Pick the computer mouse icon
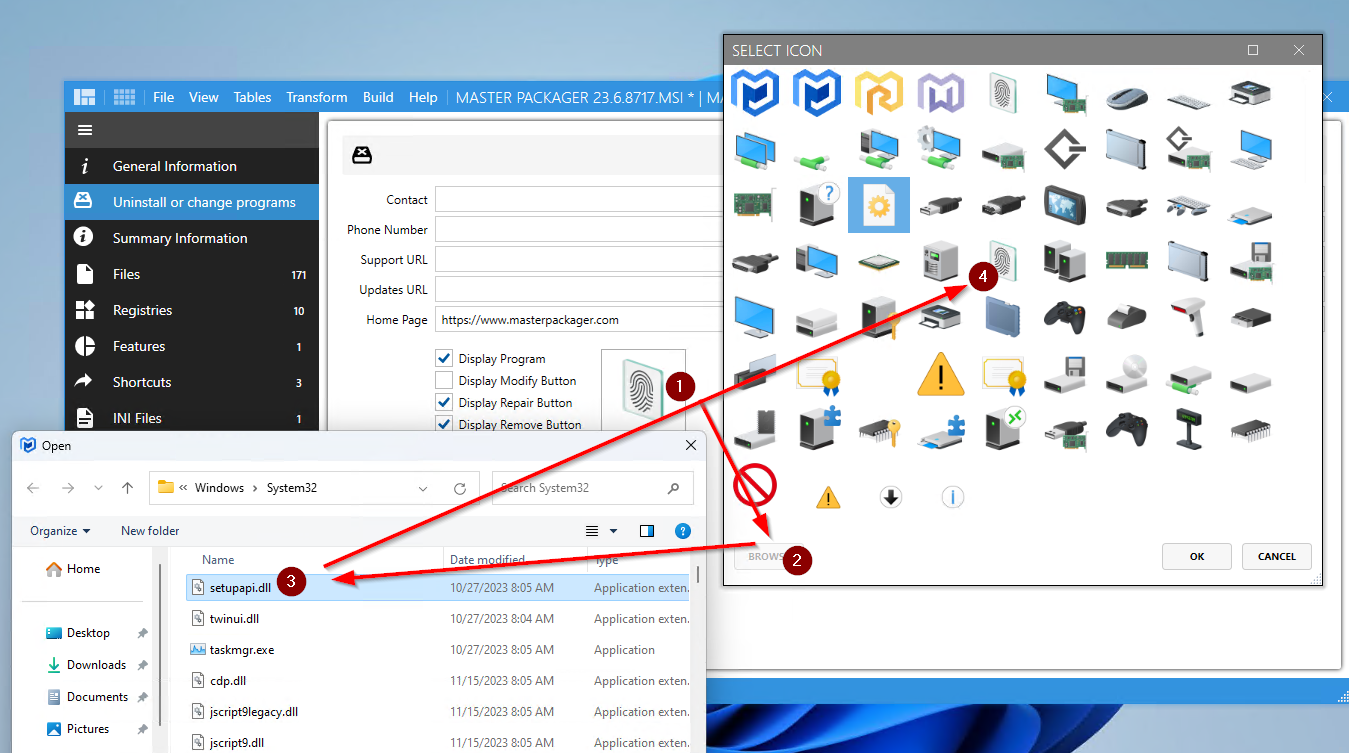The width and height of the screenshot is (1349, 753). click(x=1126, y=98)
